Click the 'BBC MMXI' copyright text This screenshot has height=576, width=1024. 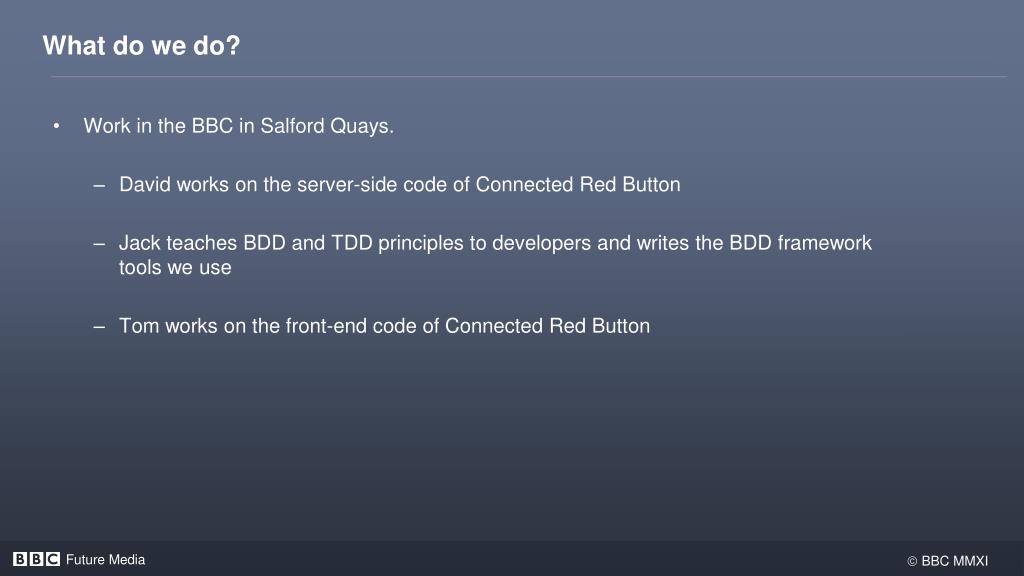point(954,561)
